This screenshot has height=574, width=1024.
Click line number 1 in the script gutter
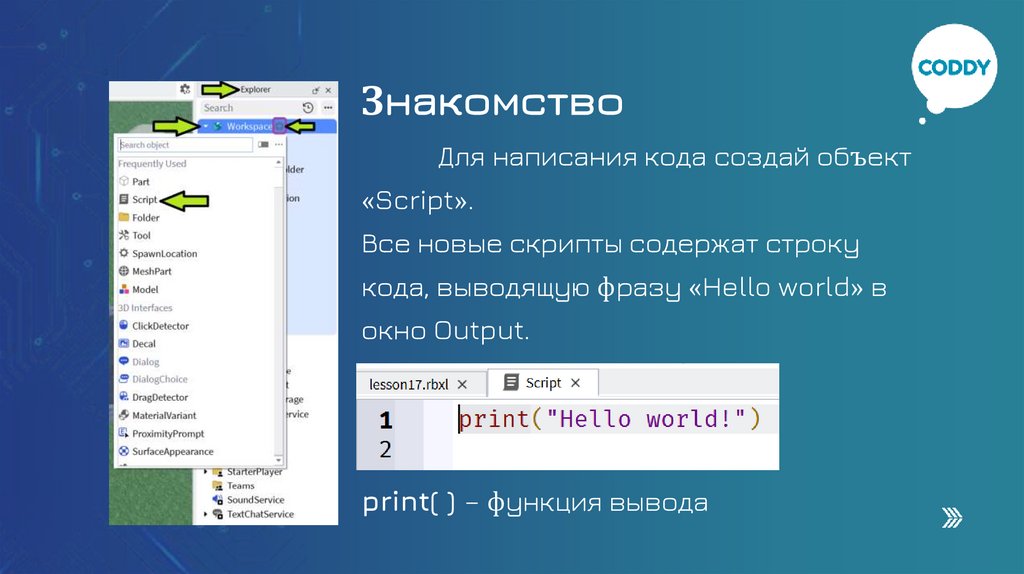click(385, 420)
